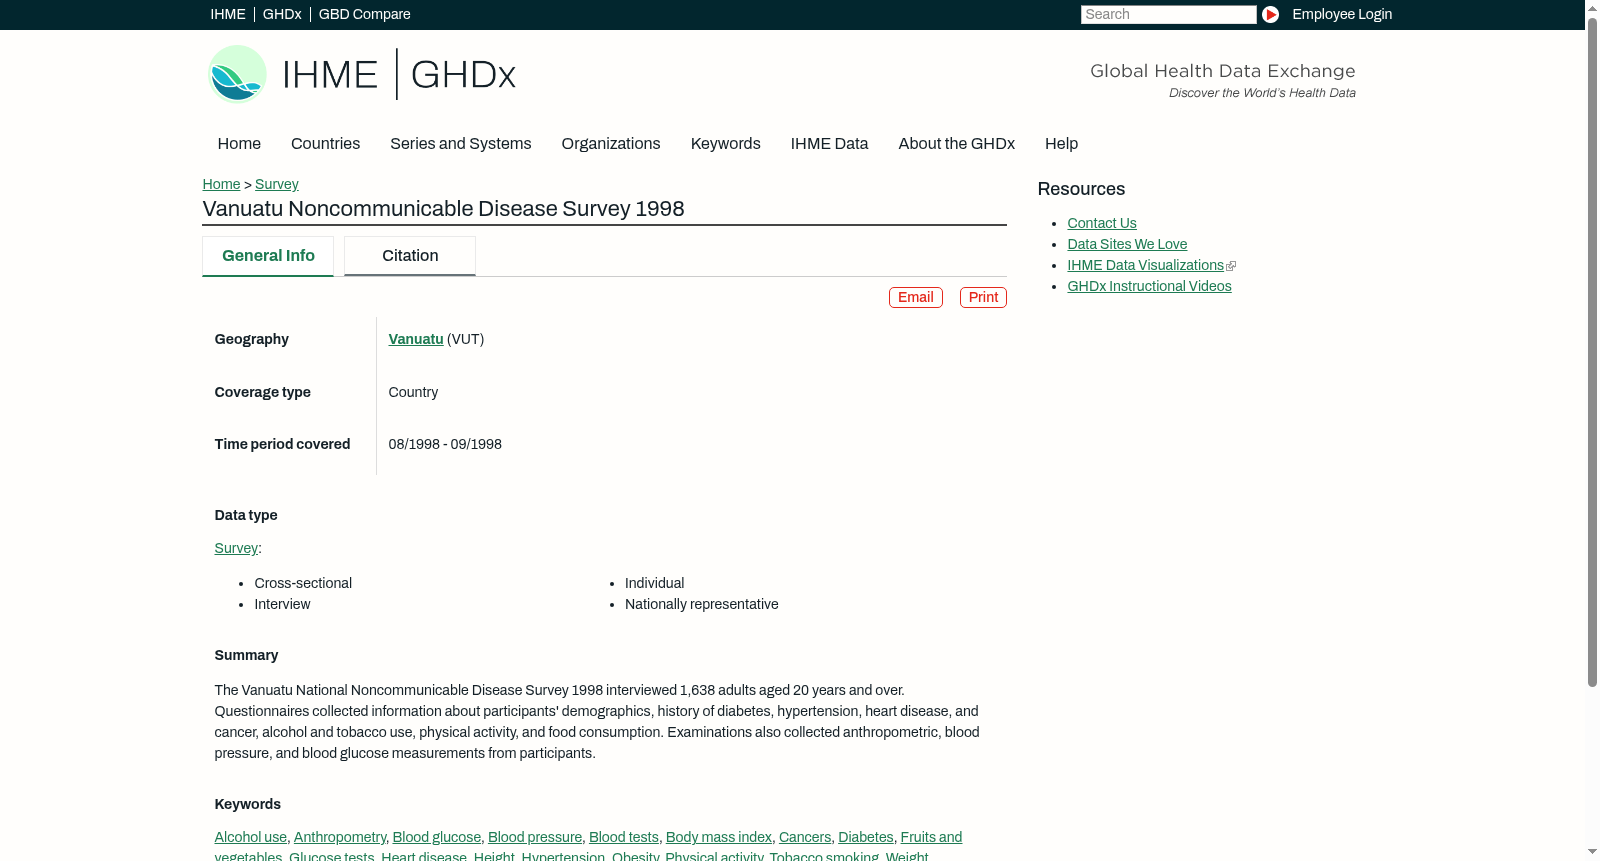Click the Print button
This screenshot has width=1600, height=861.
pyautogui.click(x=983, y=297)
